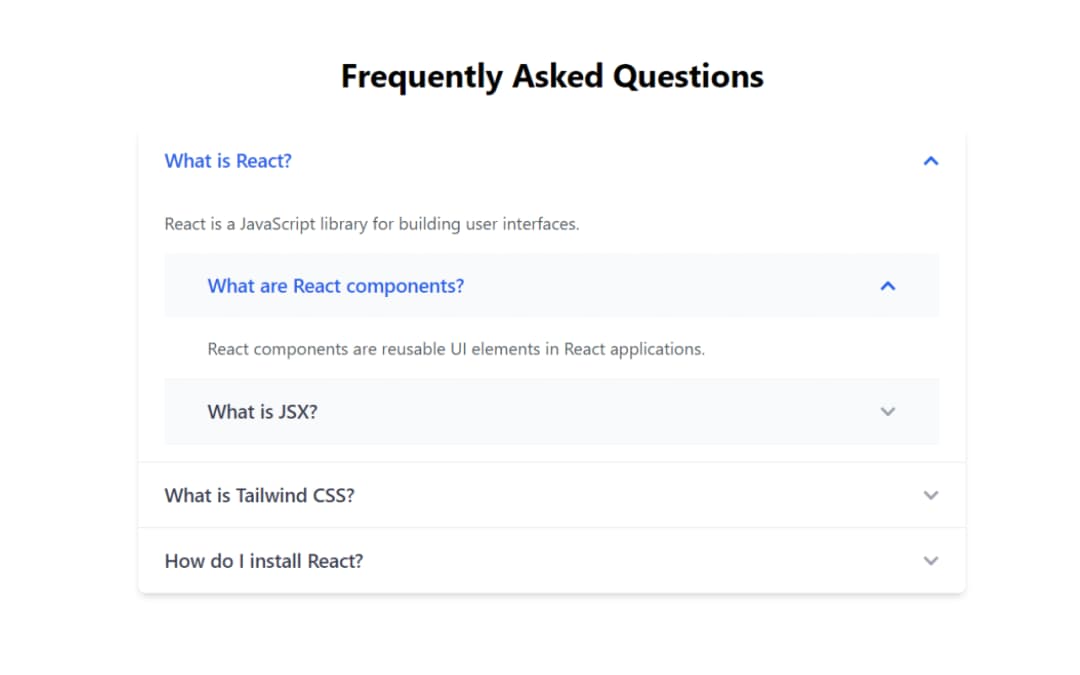Click the chevron icon for Tailwind CSS question
Screen dimensions: 1080x675
[x=931, y=495]
